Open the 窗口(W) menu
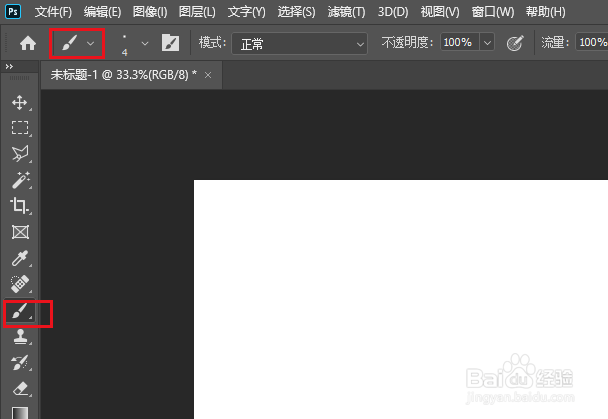Image resolution: width=608 pixels, height=419 pixels. pos(492,12)
